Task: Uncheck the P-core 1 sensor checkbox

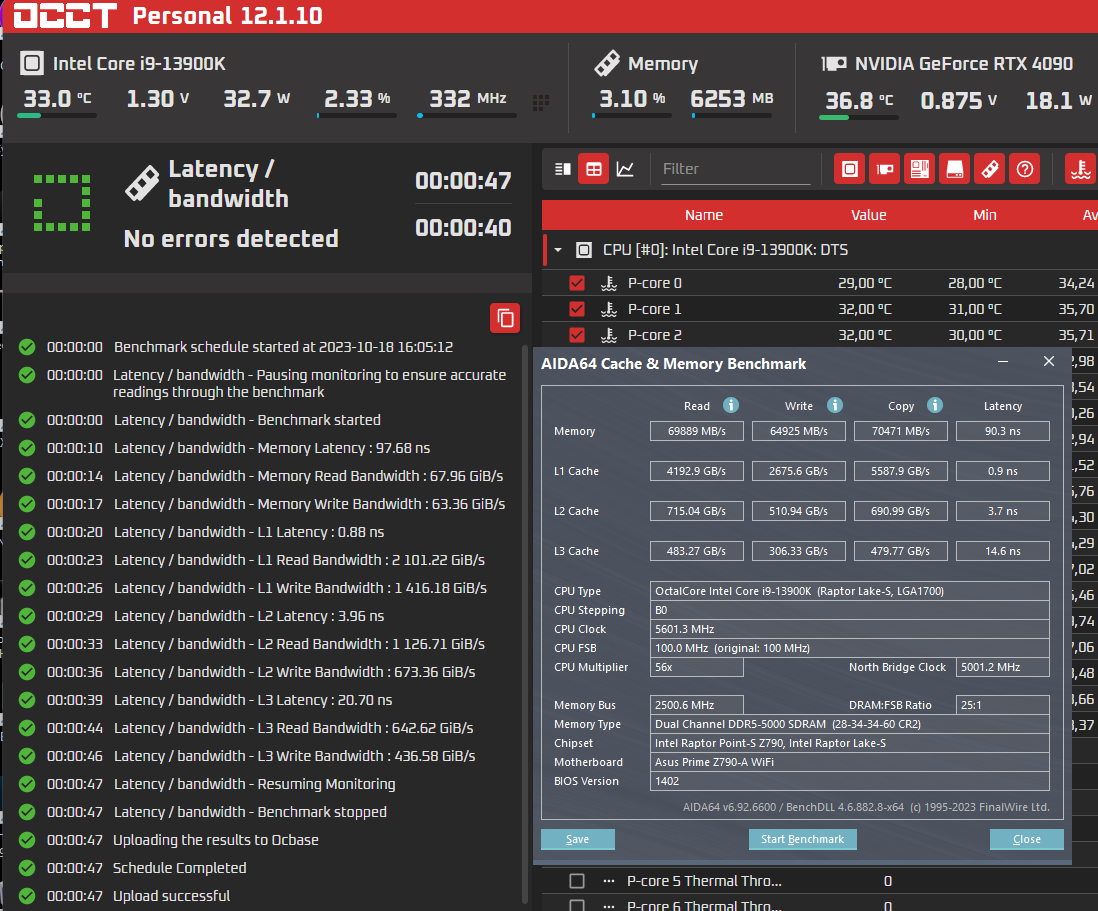Action: point(577,309)
